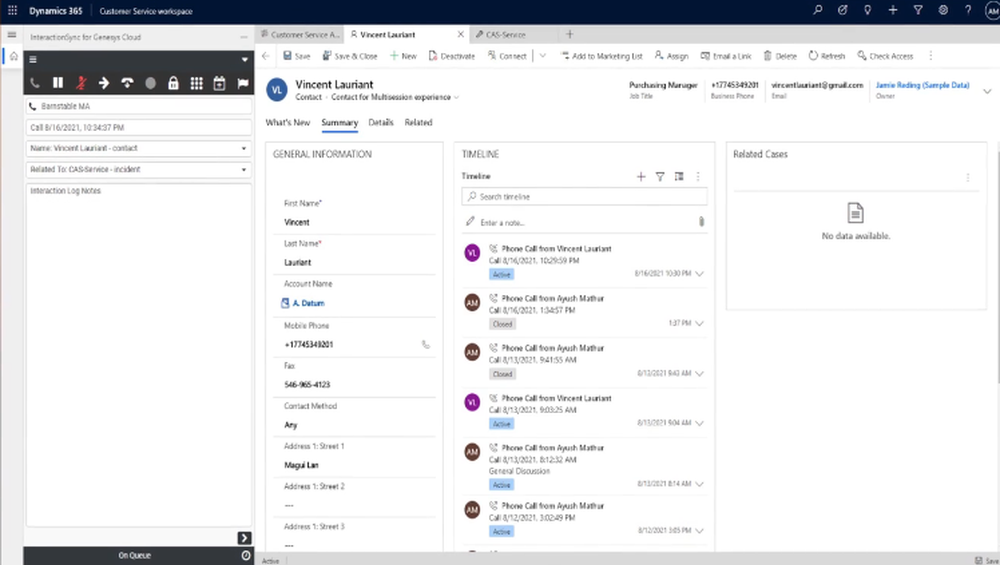Click the back arrow in command bar
This screenshot has width=1000, height=565.
pyautogui.click(x=266, y=56)
